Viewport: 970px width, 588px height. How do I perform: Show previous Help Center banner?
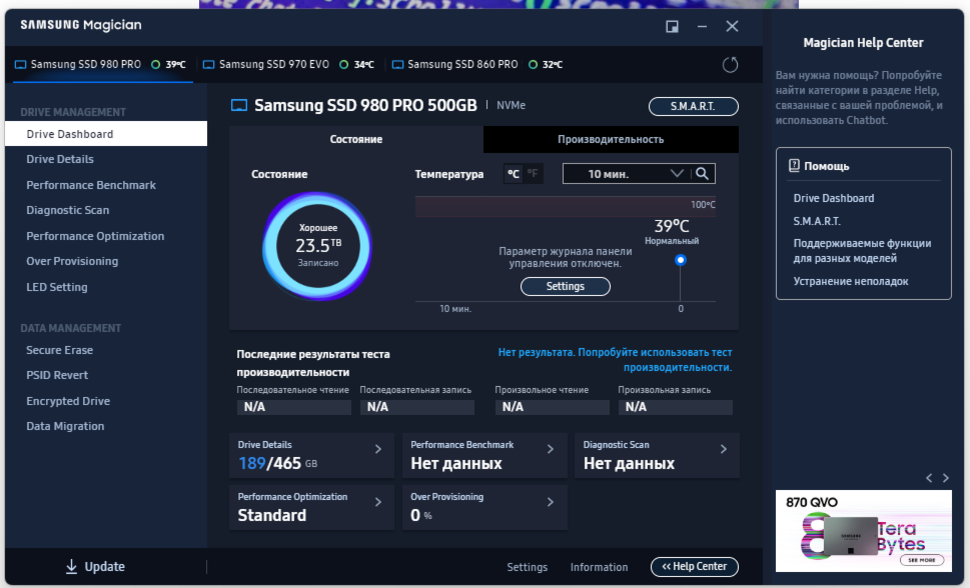pyautogui.click(x=929, y=478)
